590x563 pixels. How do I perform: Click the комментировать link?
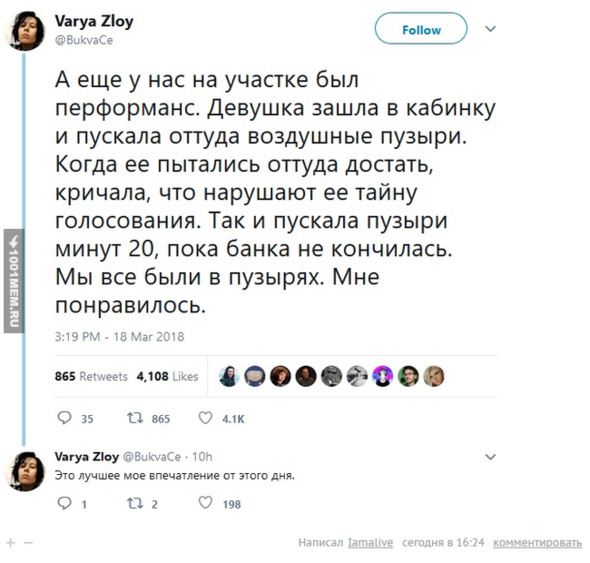point(537,543)
